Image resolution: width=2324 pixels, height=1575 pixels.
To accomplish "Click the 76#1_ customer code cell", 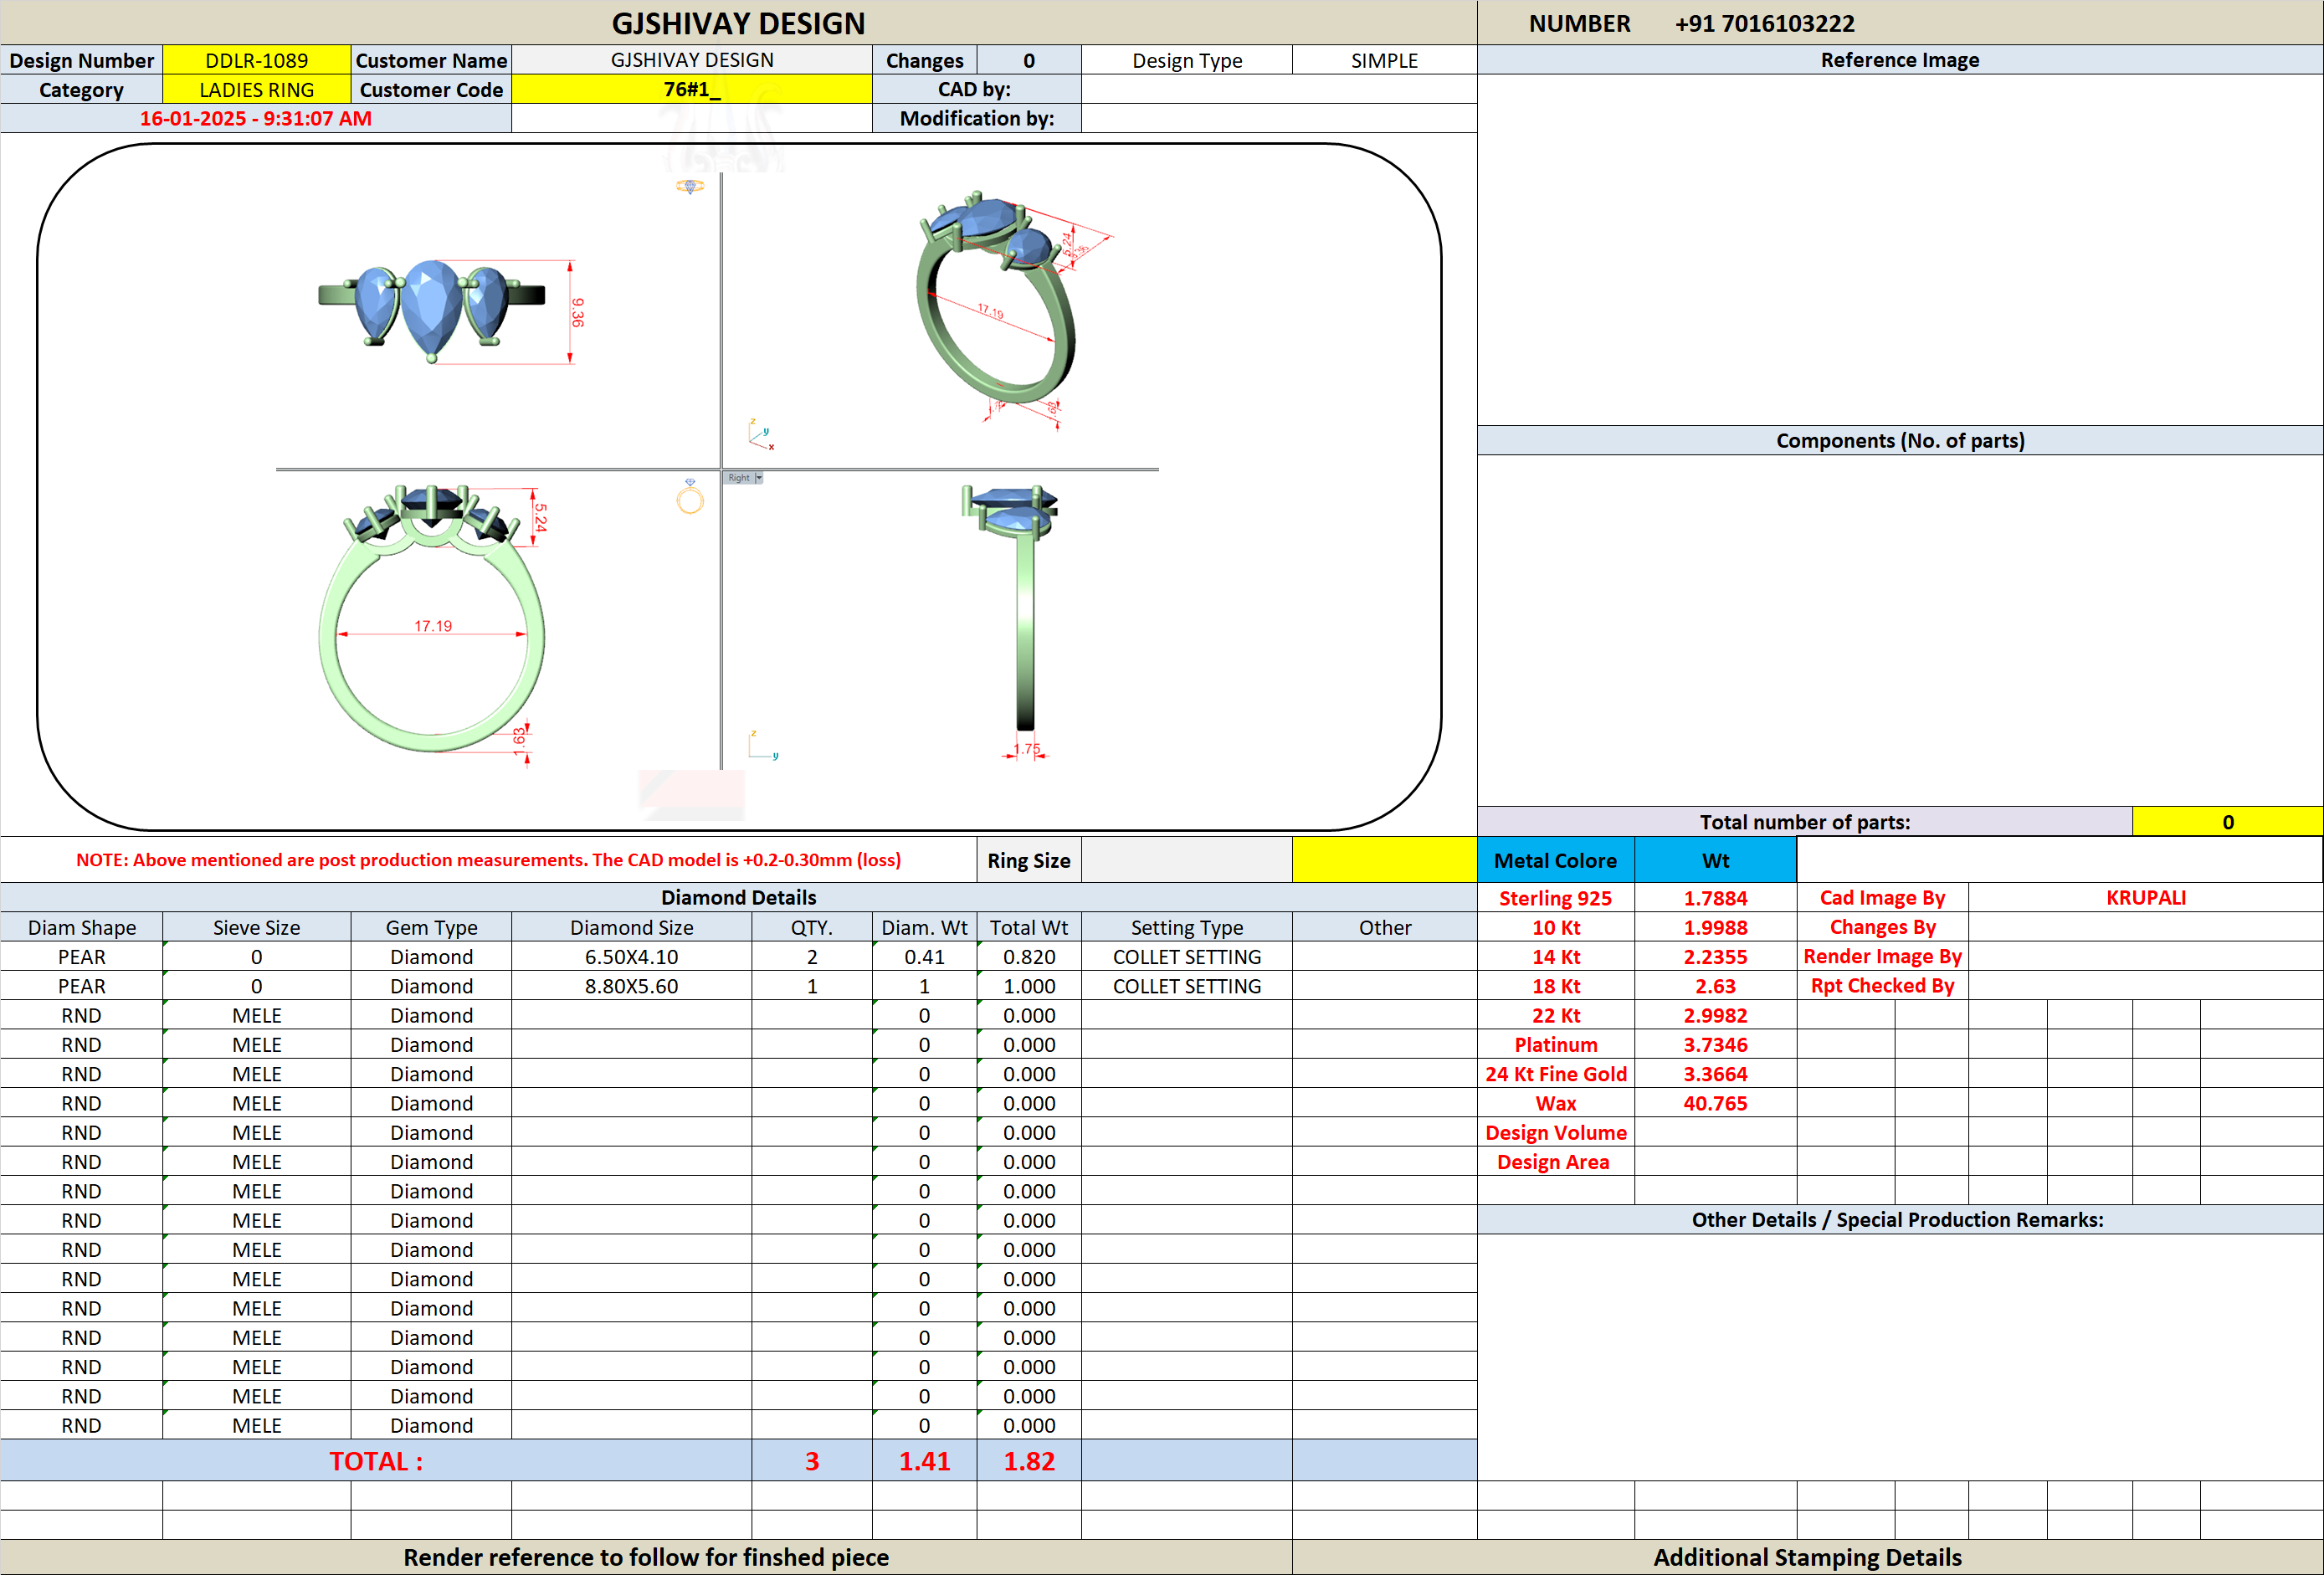I will [x=691, y=89].
